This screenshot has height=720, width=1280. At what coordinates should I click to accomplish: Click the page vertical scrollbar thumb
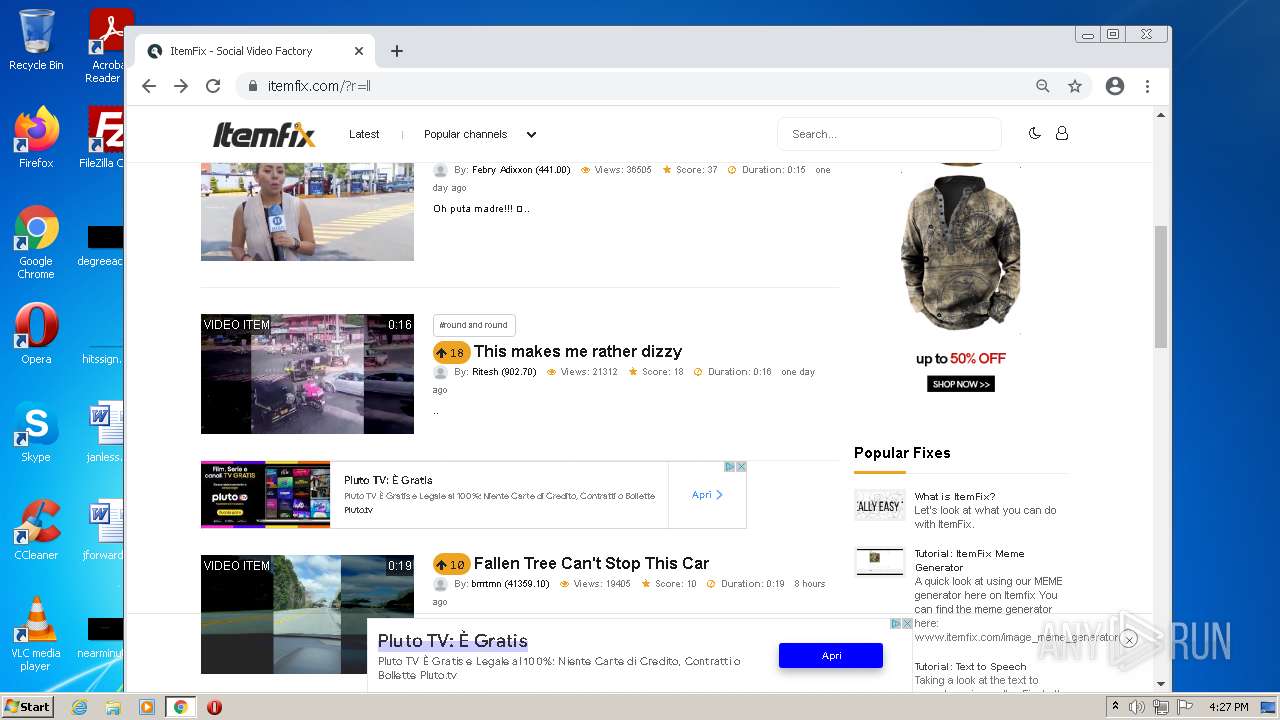(x=1161, y=286)
